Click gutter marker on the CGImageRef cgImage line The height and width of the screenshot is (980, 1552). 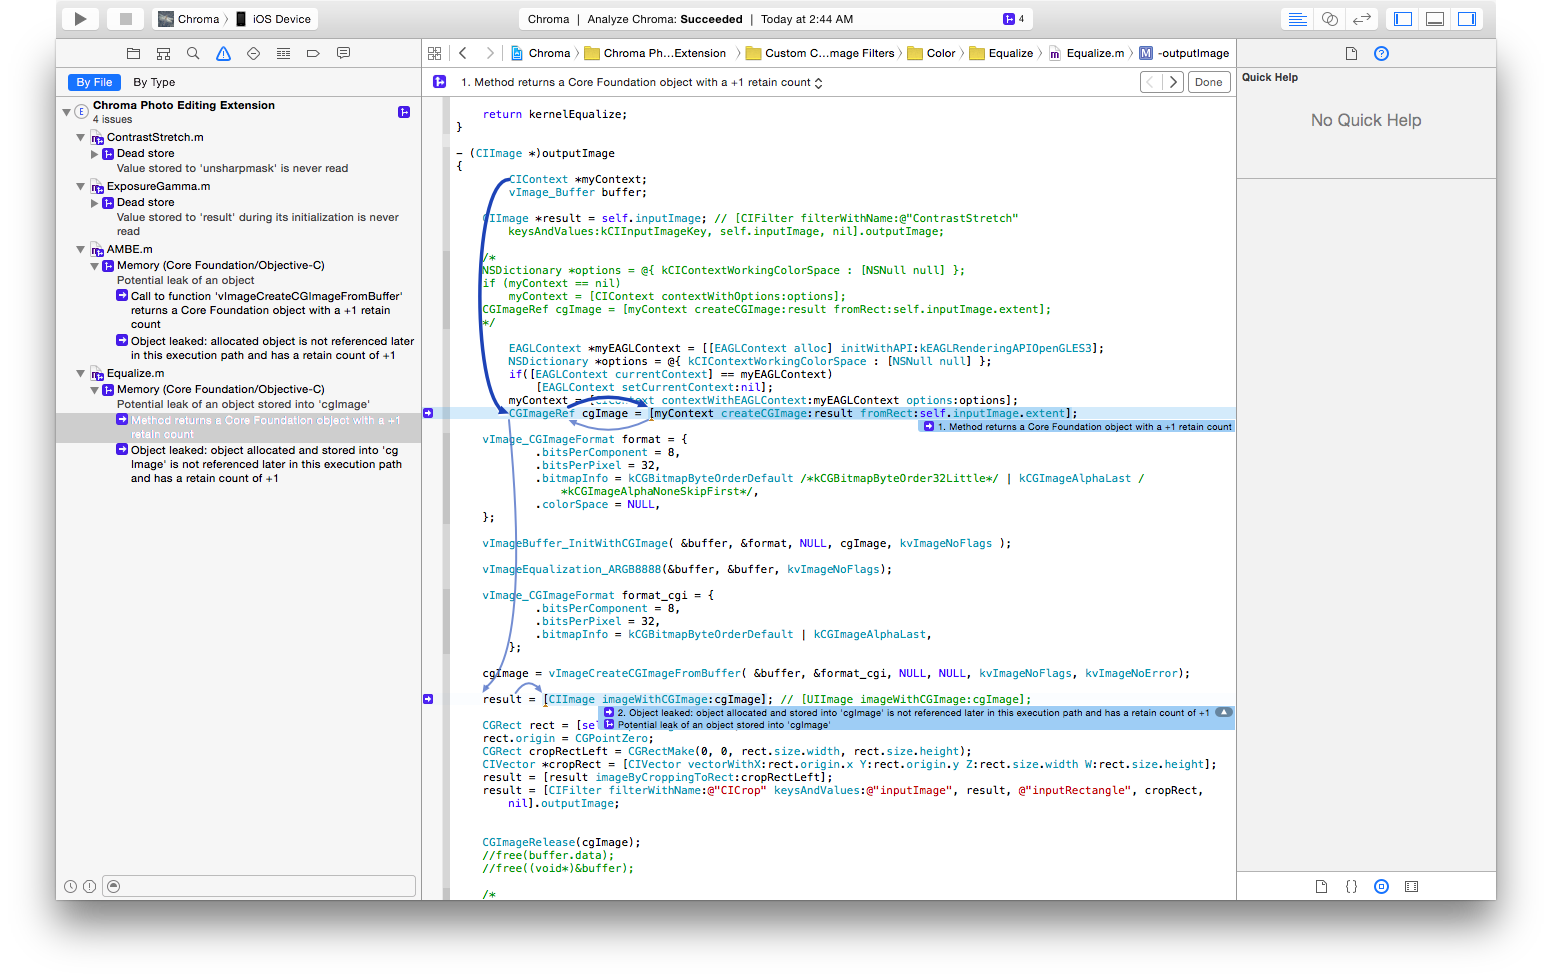tap(428, 413)
